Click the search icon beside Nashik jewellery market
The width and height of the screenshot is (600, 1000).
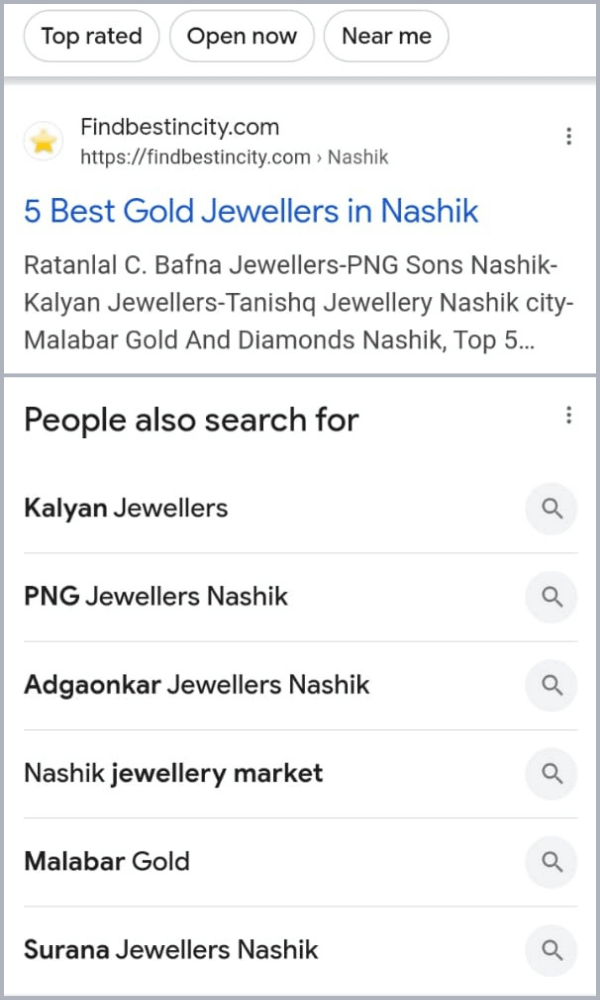(x=551, y=773)
